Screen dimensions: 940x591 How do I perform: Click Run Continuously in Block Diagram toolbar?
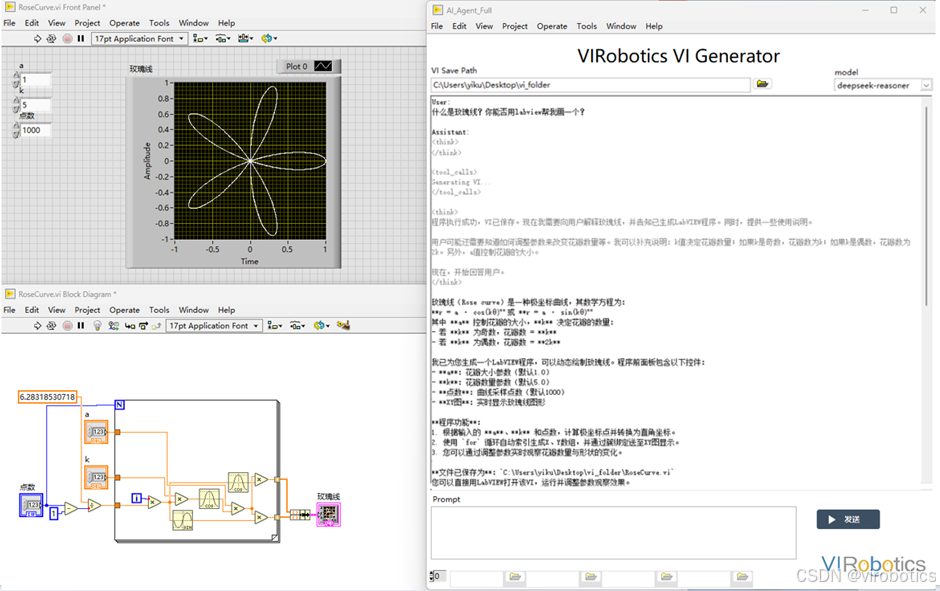[52, 325]
